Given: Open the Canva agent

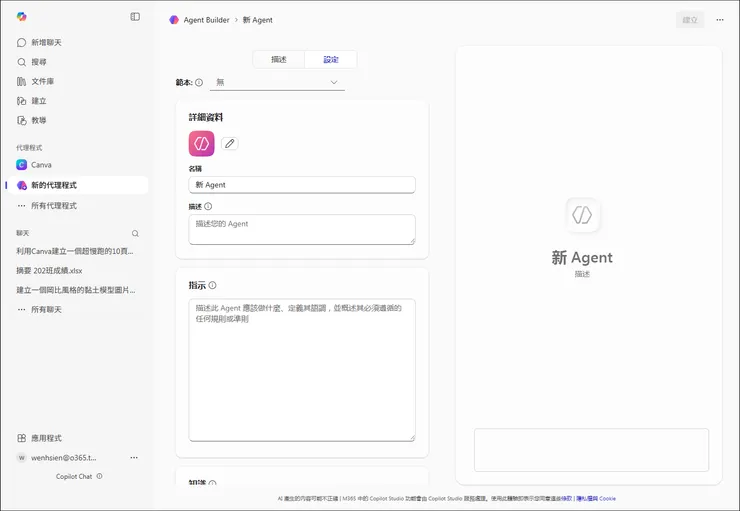Looking at the screenshot, I should [34, 165].
